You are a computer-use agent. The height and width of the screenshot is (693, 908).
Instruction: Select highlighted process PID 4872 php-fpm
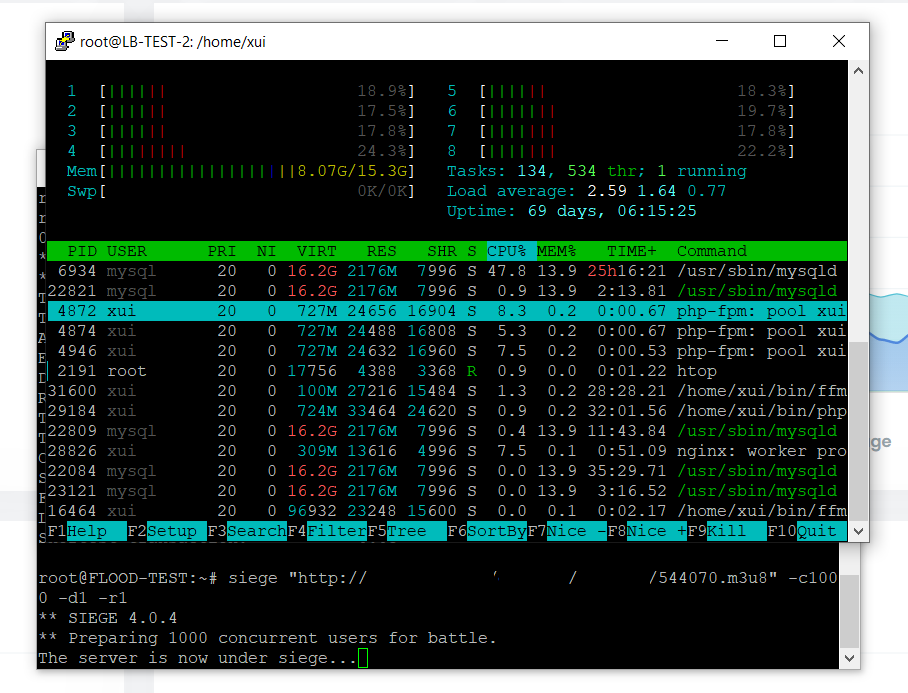[x=446, y=311]
